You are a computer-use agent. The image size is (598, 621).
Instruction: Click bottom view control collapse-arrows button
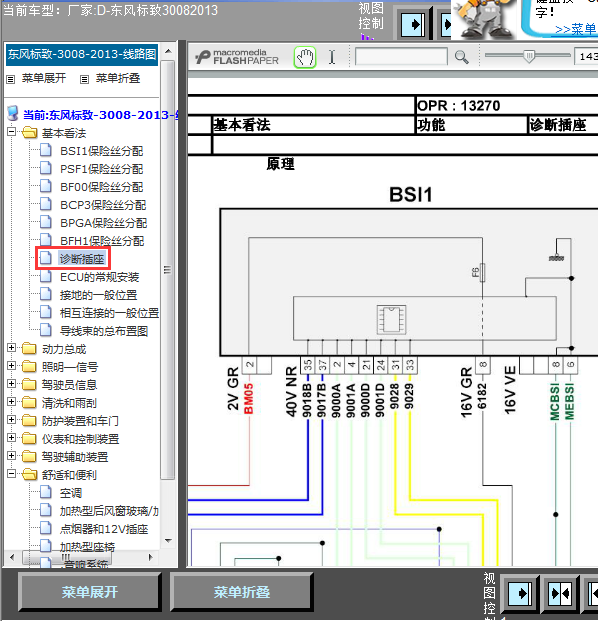pyautogui.click(x=560, y=593)
